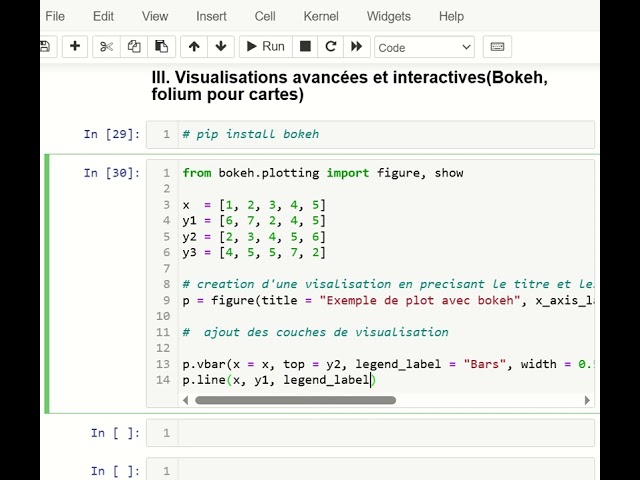Open the Cell menu
The width and height of the screenshot is (640, 480).
[x=265, y=16]
